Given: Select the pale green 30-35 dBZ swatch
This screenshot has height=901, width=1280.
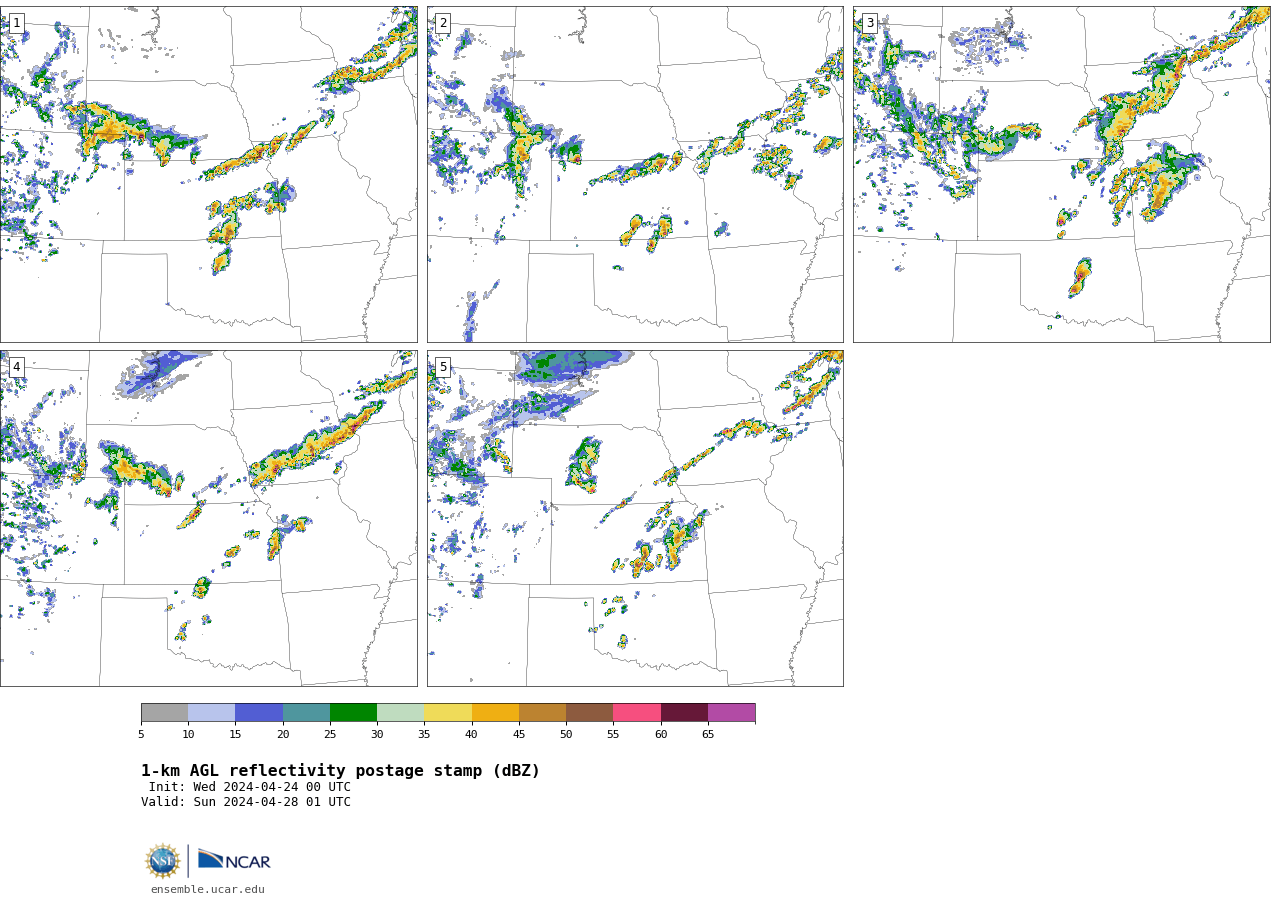Looking at the screenshot, I should click(400, 713).
